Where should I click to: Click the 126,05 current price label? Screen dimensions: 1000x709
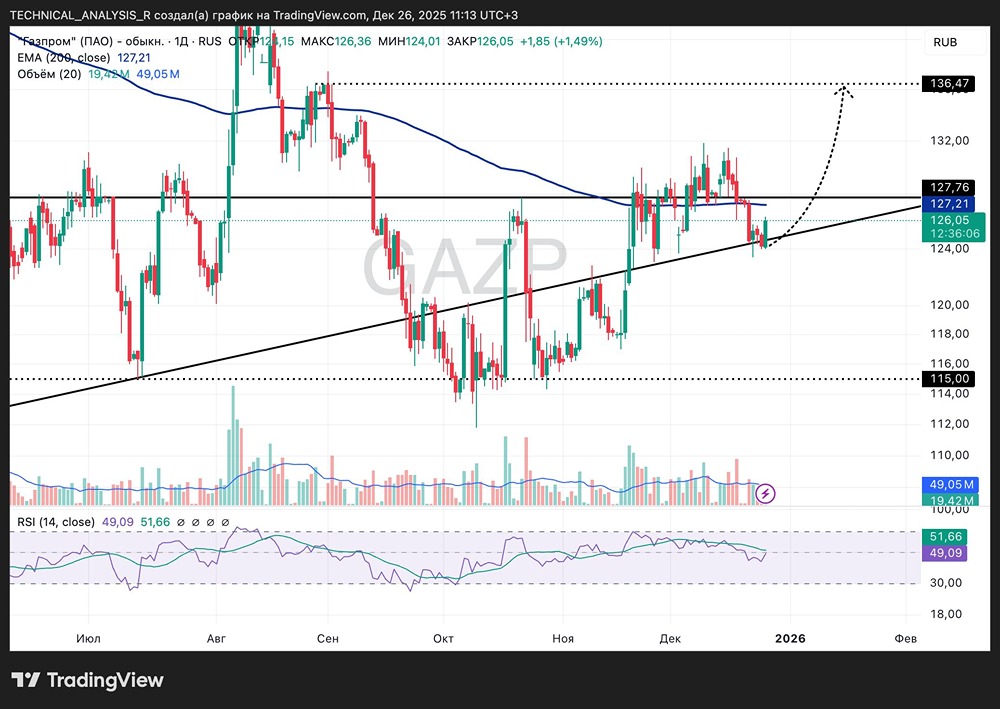click(950, 220)
